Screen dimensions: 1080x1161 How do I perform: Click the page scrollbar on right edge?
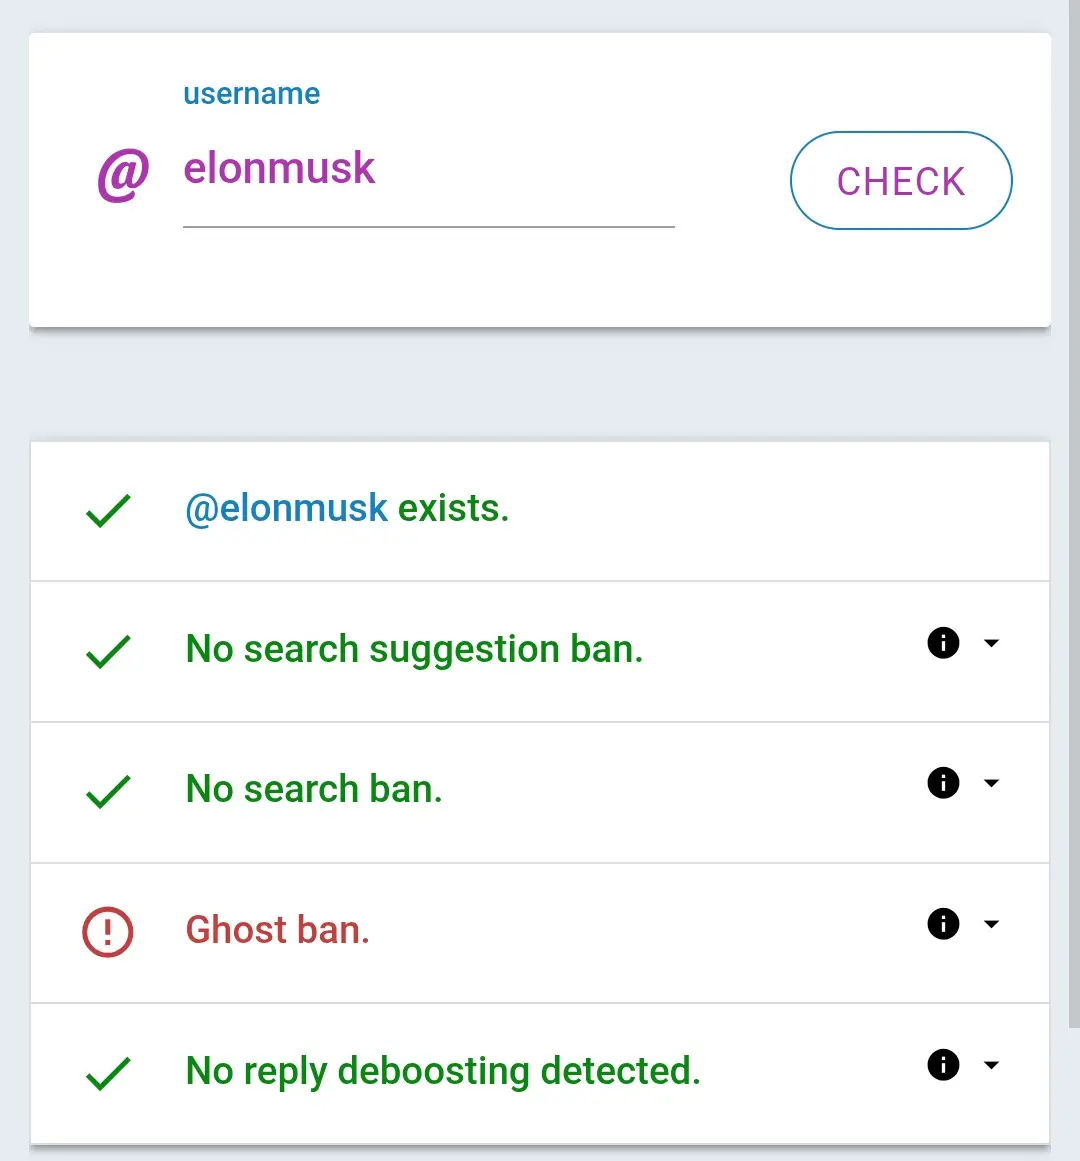click(1074, 500)
